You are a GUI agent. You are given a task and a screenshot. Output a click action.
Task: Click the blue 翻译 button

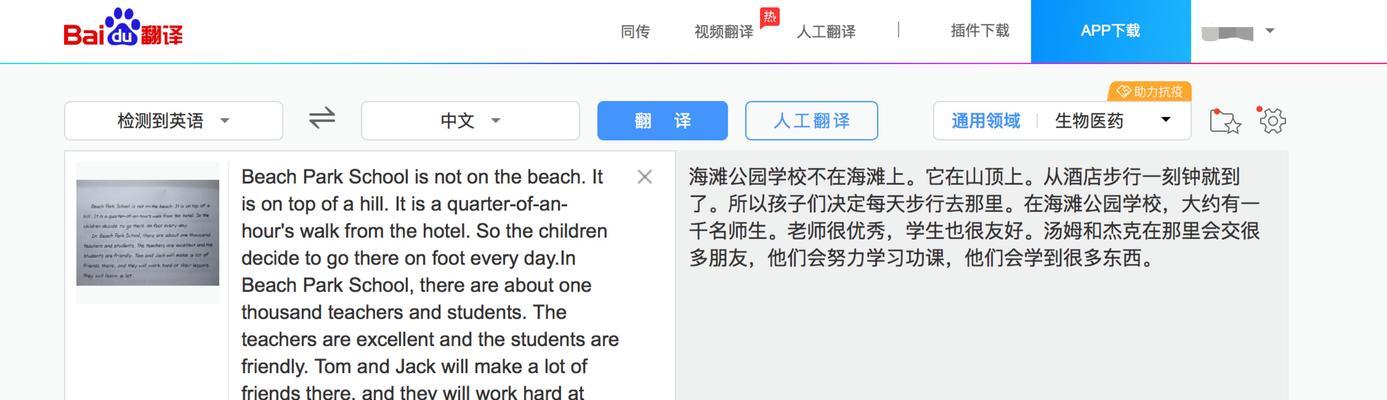click(662, 121)
